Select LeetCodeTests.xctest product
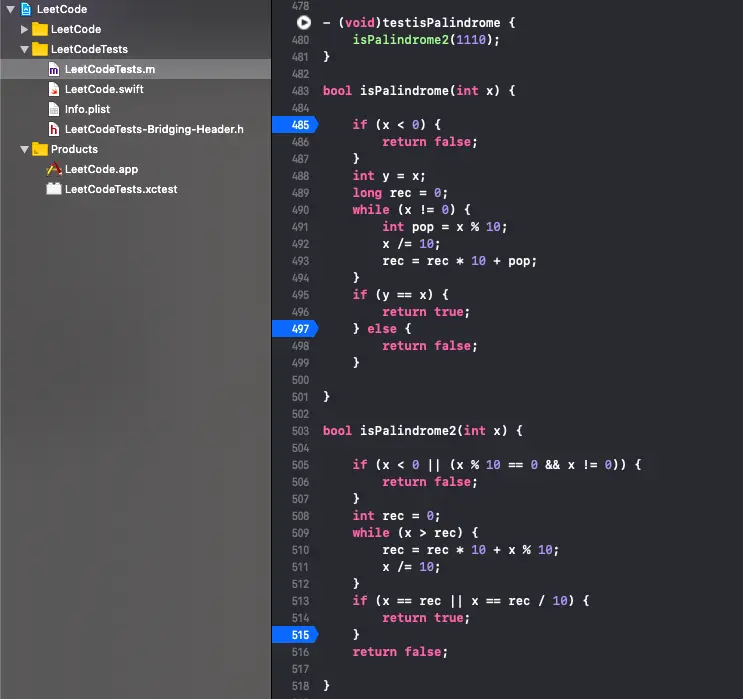The width and height of the screenshot is (743, 699). pos(121,189)
